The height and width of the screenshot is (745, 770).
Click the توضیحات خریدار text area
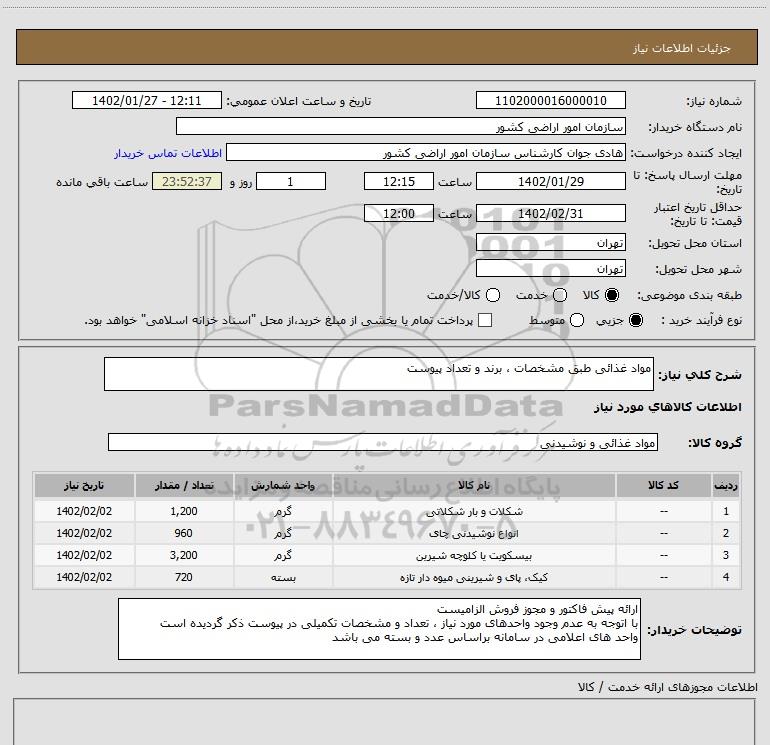(x=379, y=629)
